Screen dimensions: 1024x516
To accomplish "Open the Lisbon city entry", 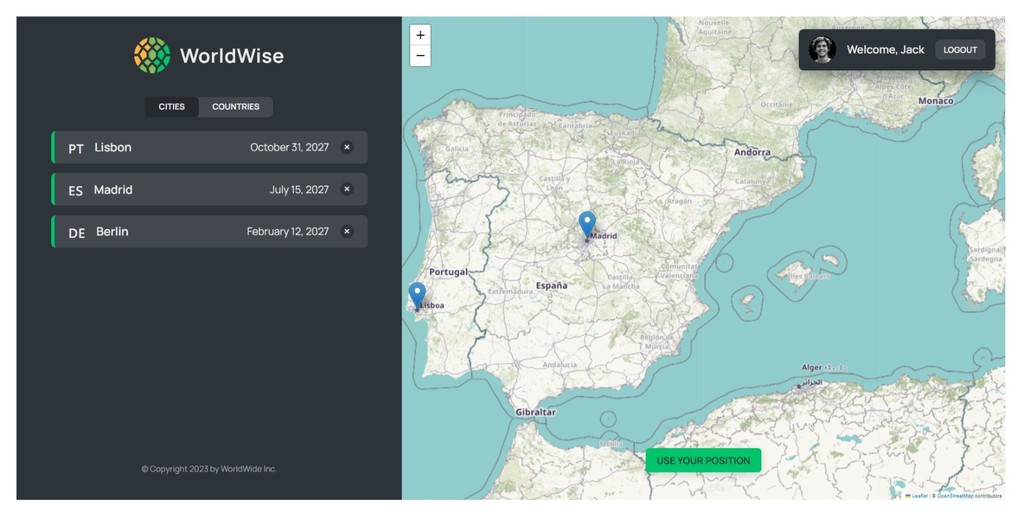I will point(210,147).
